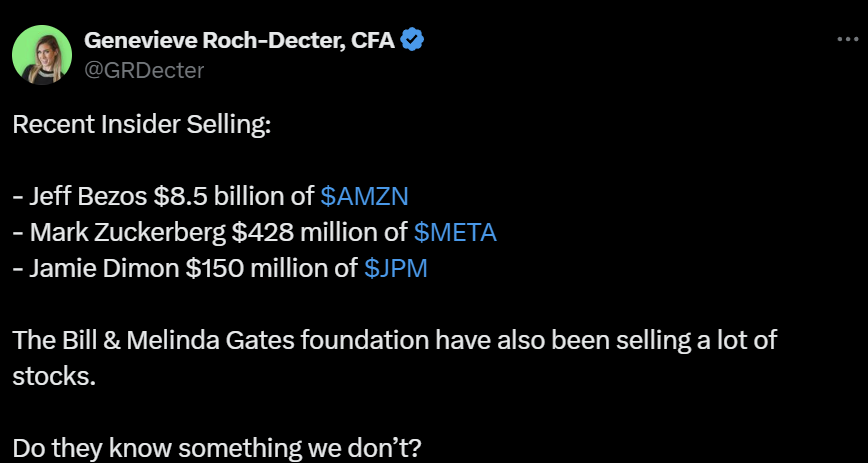Viewport: 868px width, 463px height.
Task: Open Genevieve Roch-Decter's profile picture
Action: pyautogui.click(x=42, y=55)
